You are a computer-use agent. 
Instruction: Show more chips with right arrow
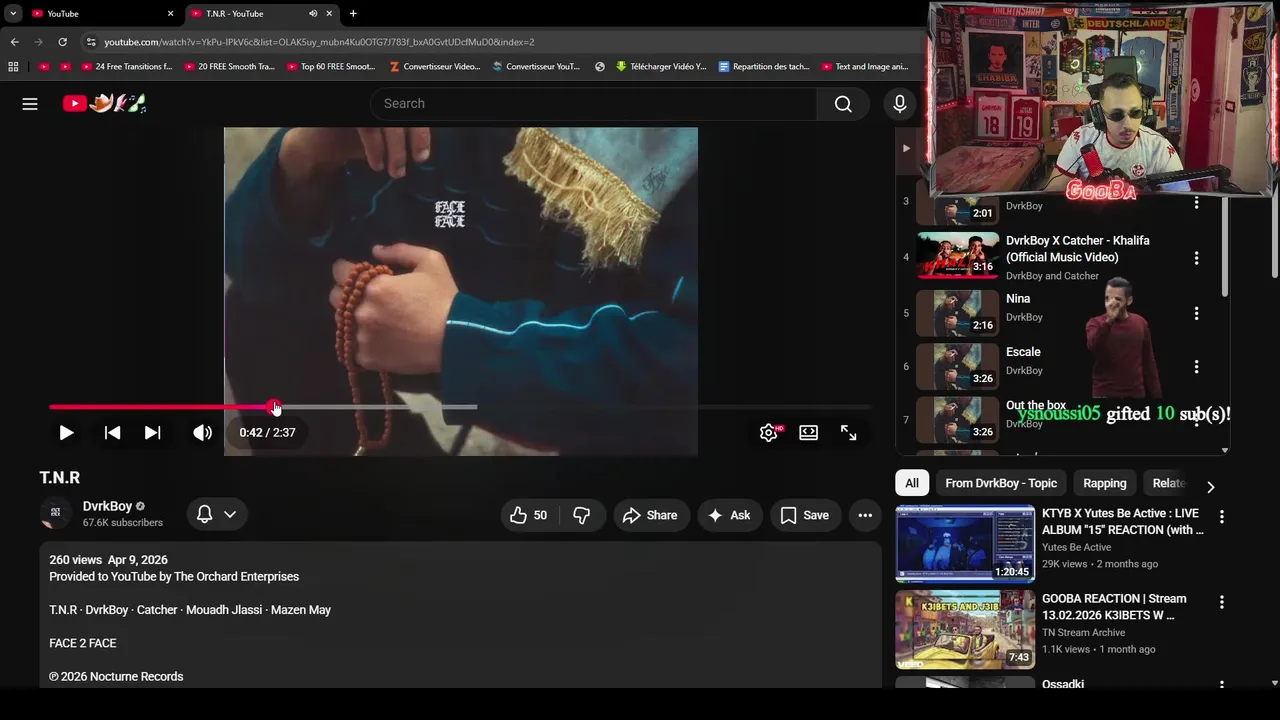click(1210, 487)
